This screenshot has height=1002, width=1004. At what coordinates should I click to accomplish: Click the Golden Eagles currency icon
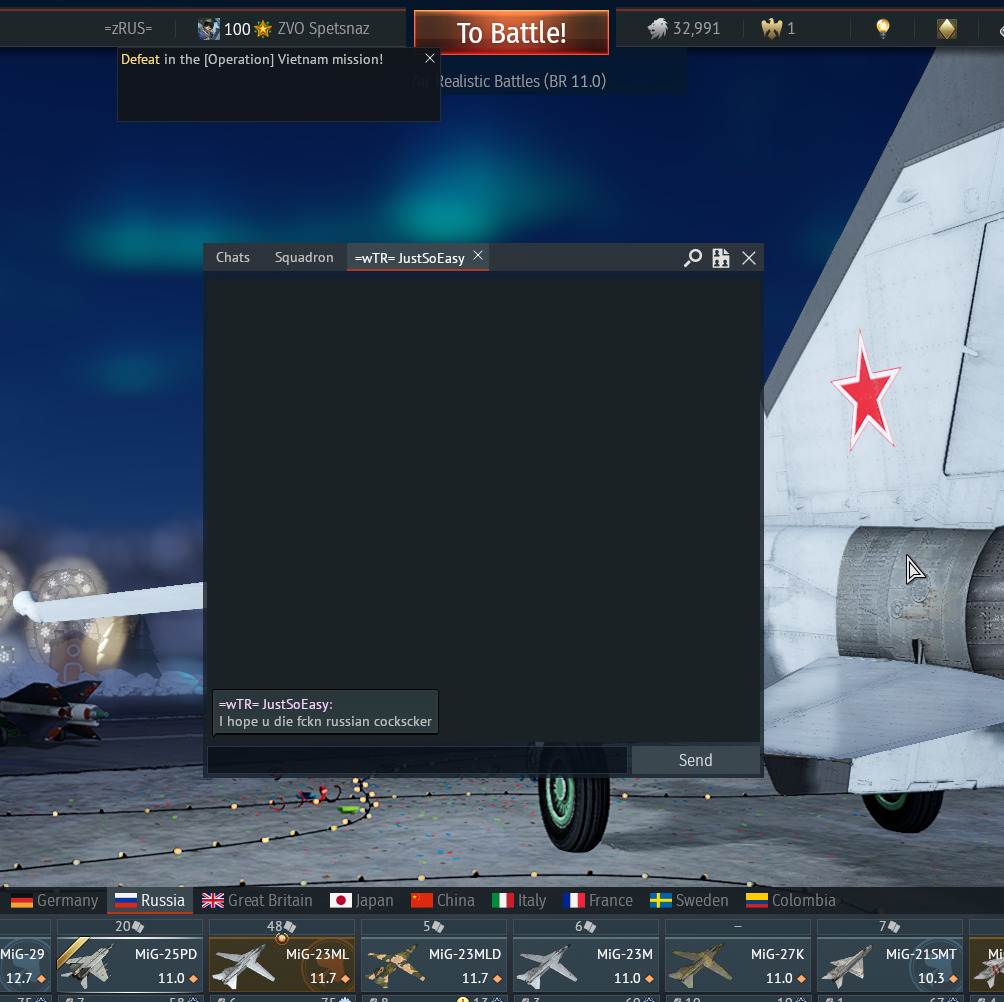(x=771, y=28)
